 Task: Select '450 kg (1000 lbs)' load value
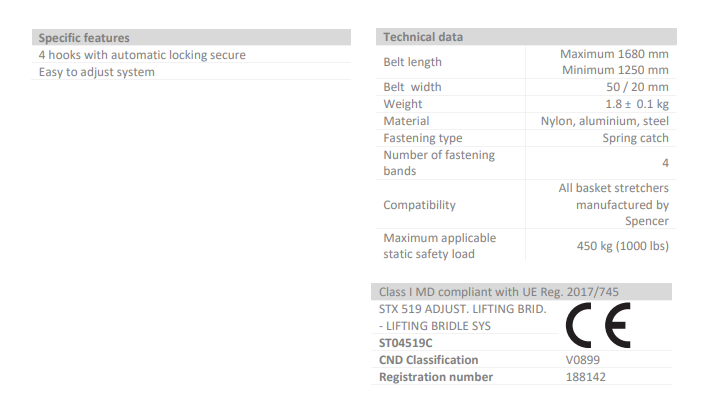click(x=623, y=246)
